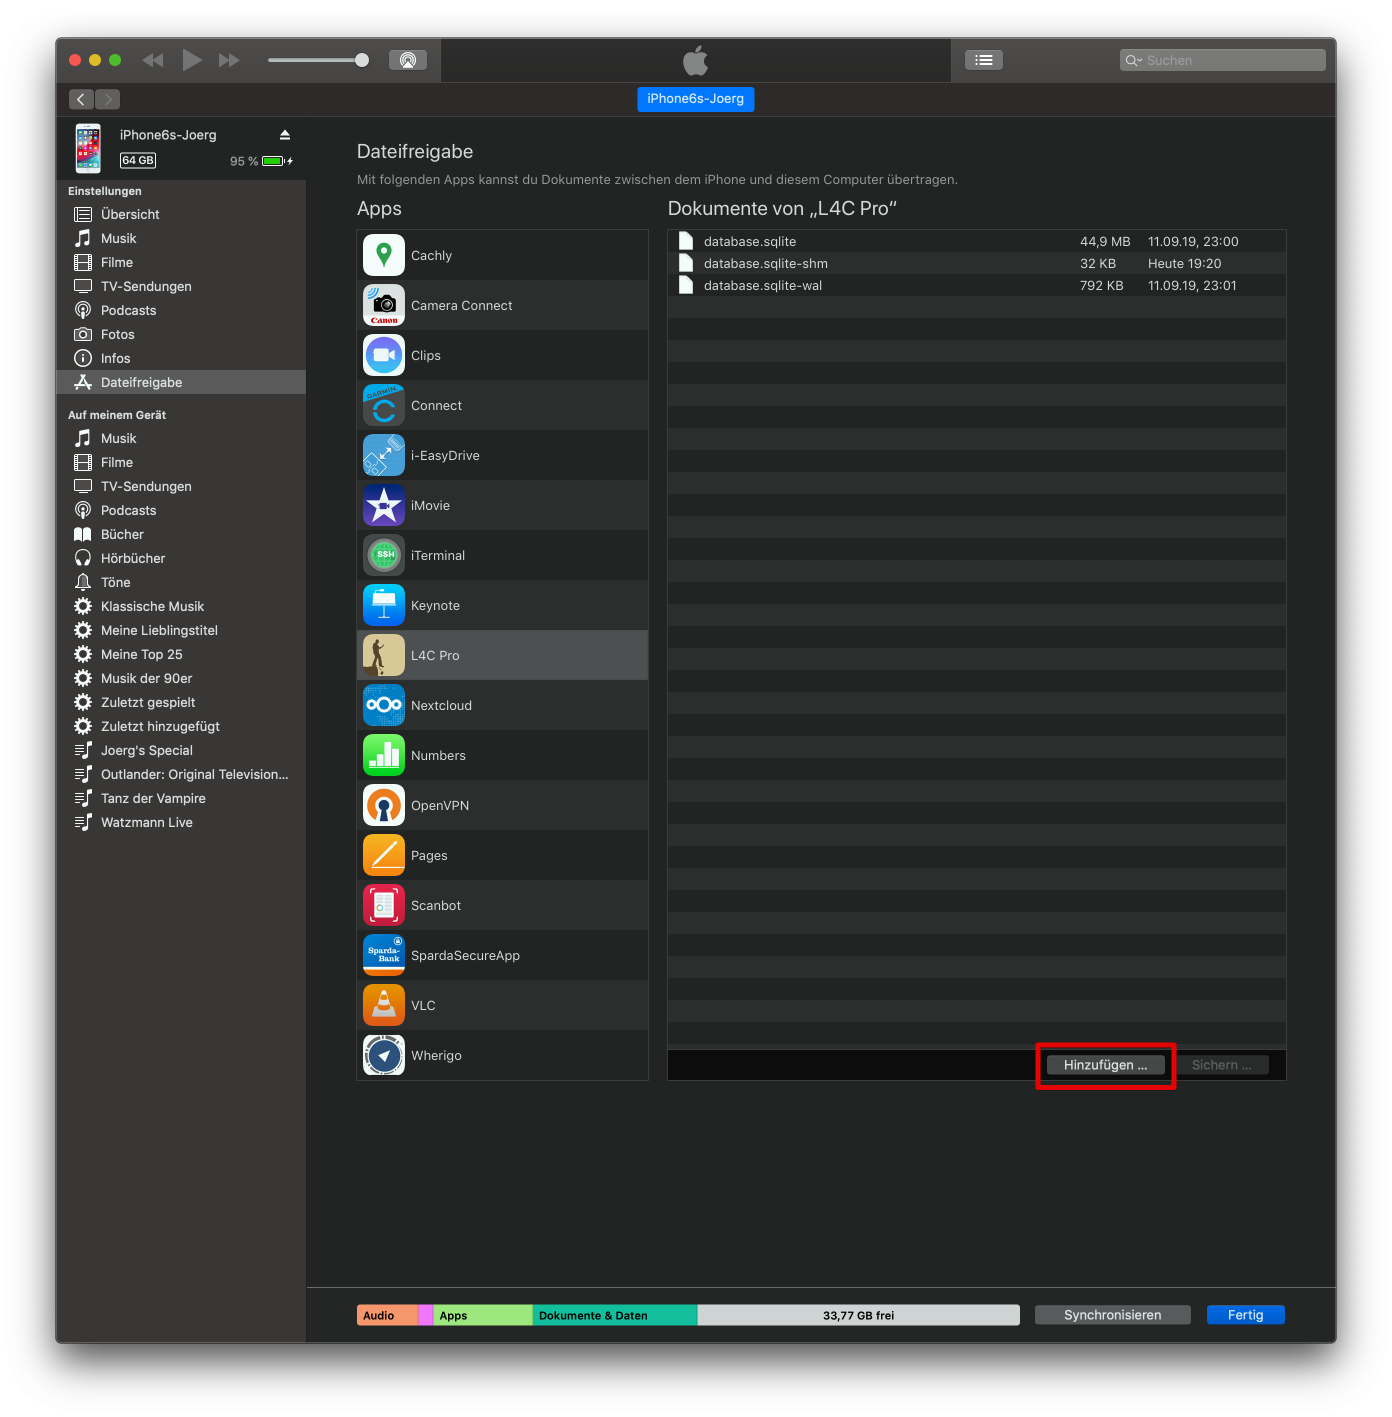Select file database.sqlite-wal
This screenshot has height=1417, width=1392.
coord(977,285)
